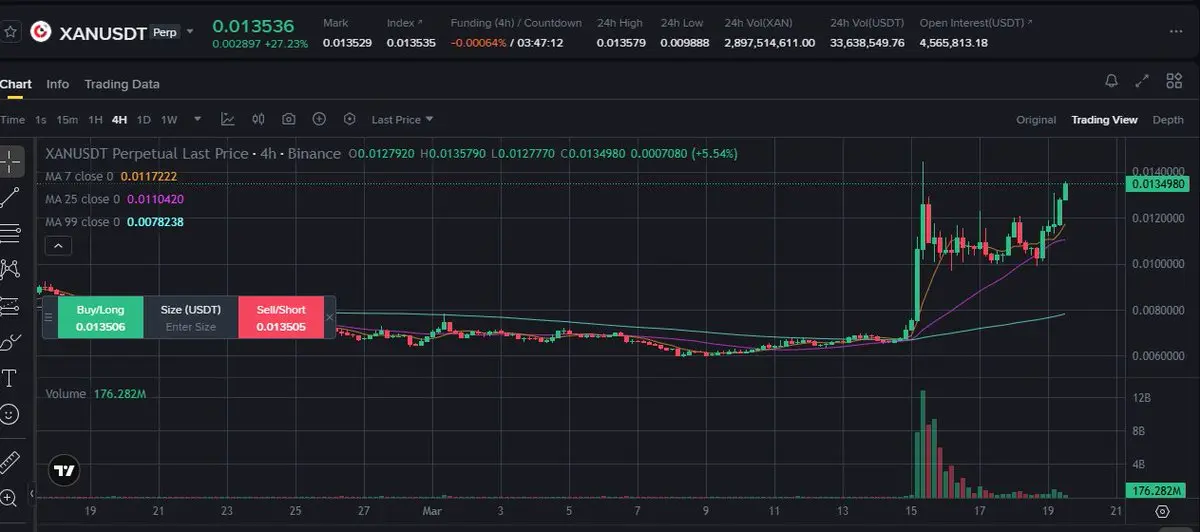Collapse the drawing toolbar arrow
This screenshot has height=532, width=1200.
pos(31,494)
